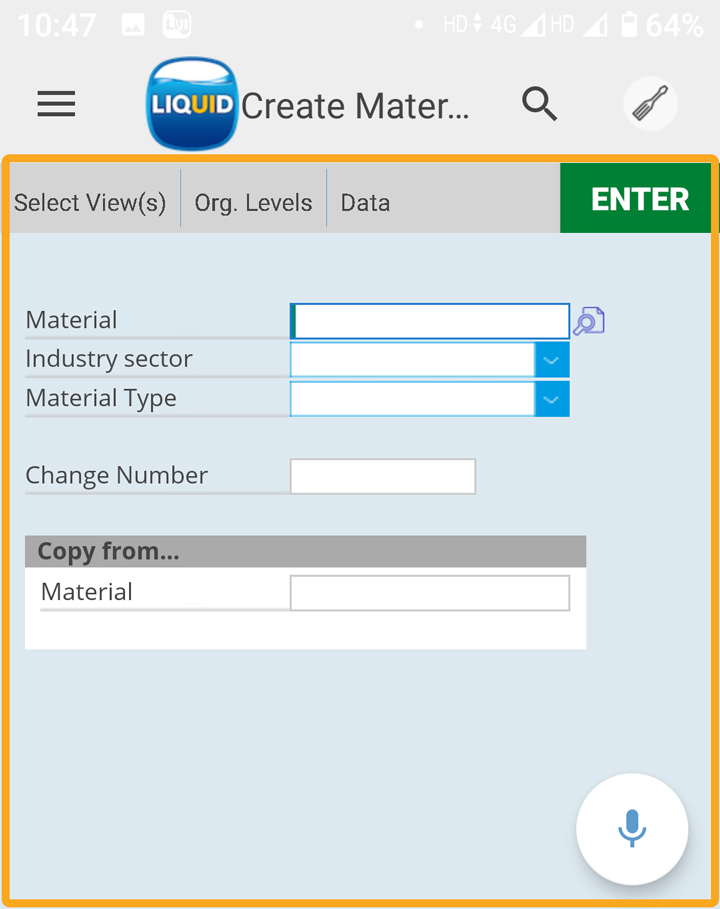Viewport: 720px width, 909px height.
Task: Select the Material Type combo box field
Action: [412, 399]
